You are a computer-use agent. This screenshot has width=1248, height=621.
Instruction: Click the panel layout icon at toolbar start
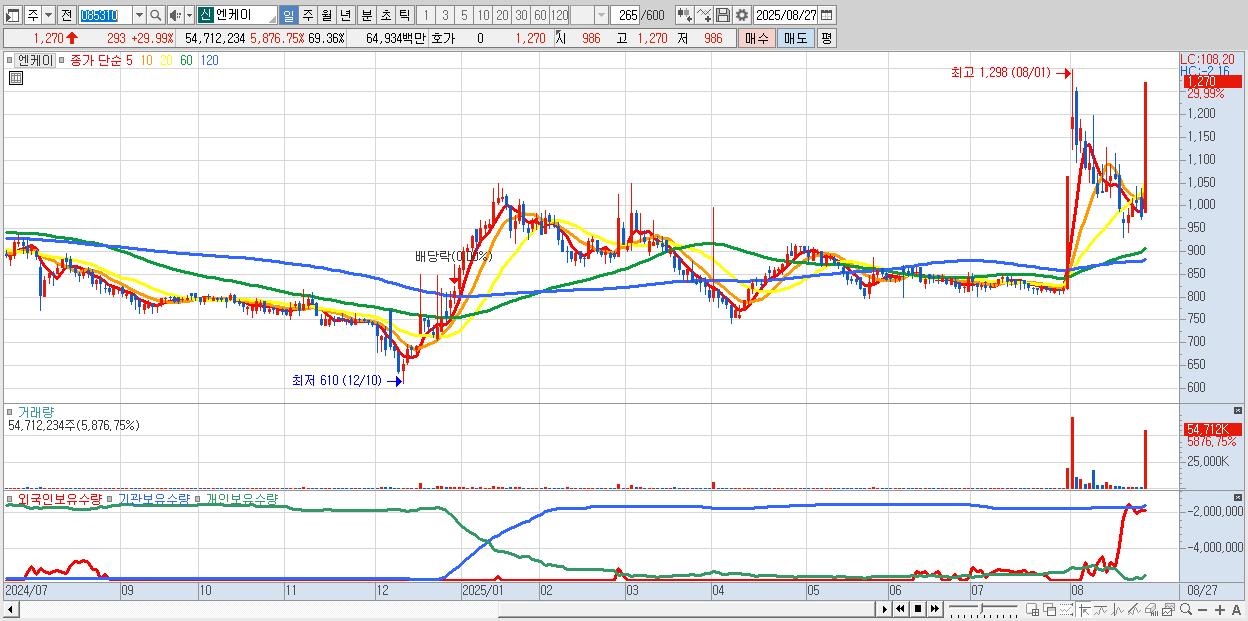12,15
